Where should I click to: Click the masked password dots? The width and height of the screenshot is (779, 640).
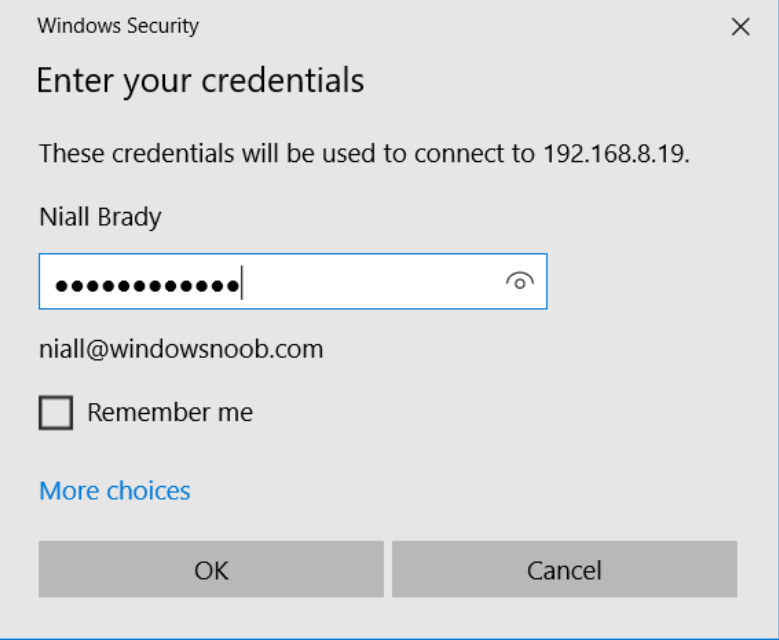[148, 286]
